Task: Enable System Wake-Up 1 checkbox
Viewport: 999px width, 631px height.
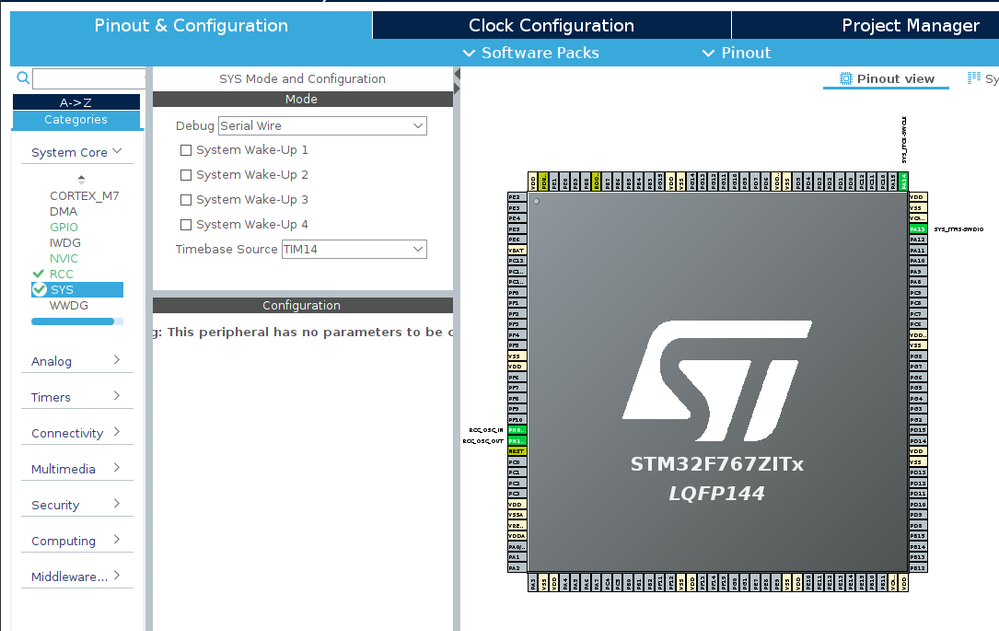Action: [186, 150]
